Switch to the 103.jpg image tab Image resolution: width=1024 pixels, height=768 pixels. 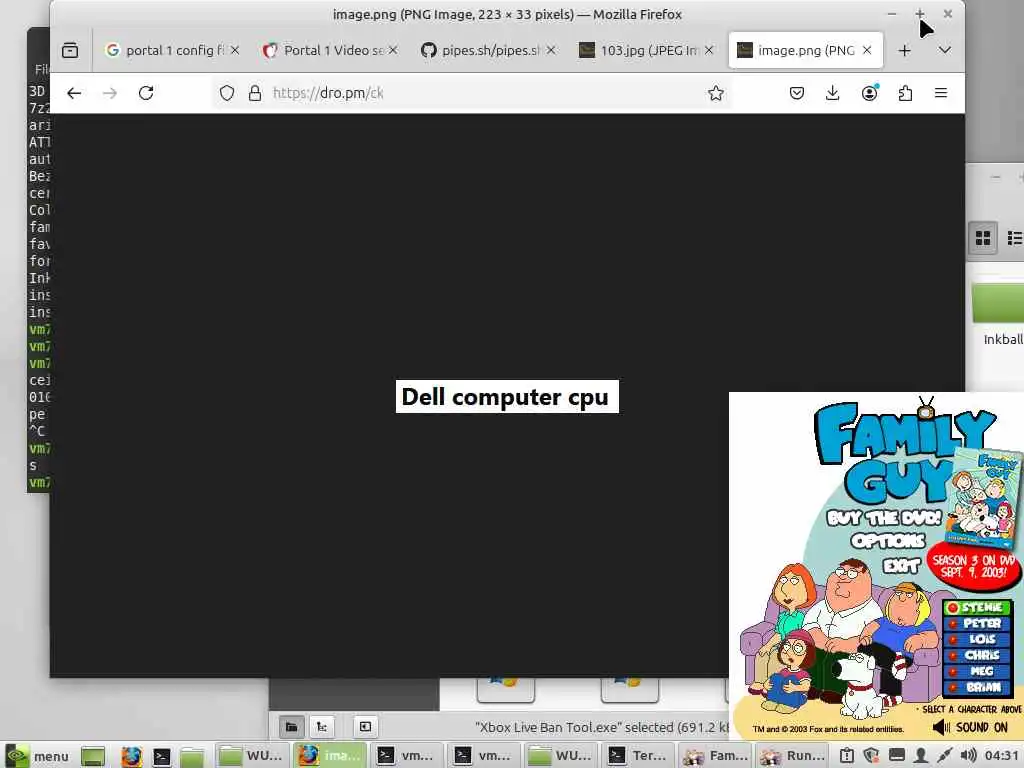[x=640, y=50]
